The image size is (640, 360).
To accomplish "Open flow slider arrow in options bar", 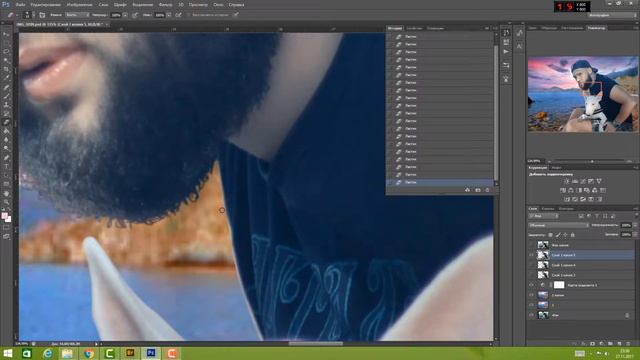I will click(169, 15).
